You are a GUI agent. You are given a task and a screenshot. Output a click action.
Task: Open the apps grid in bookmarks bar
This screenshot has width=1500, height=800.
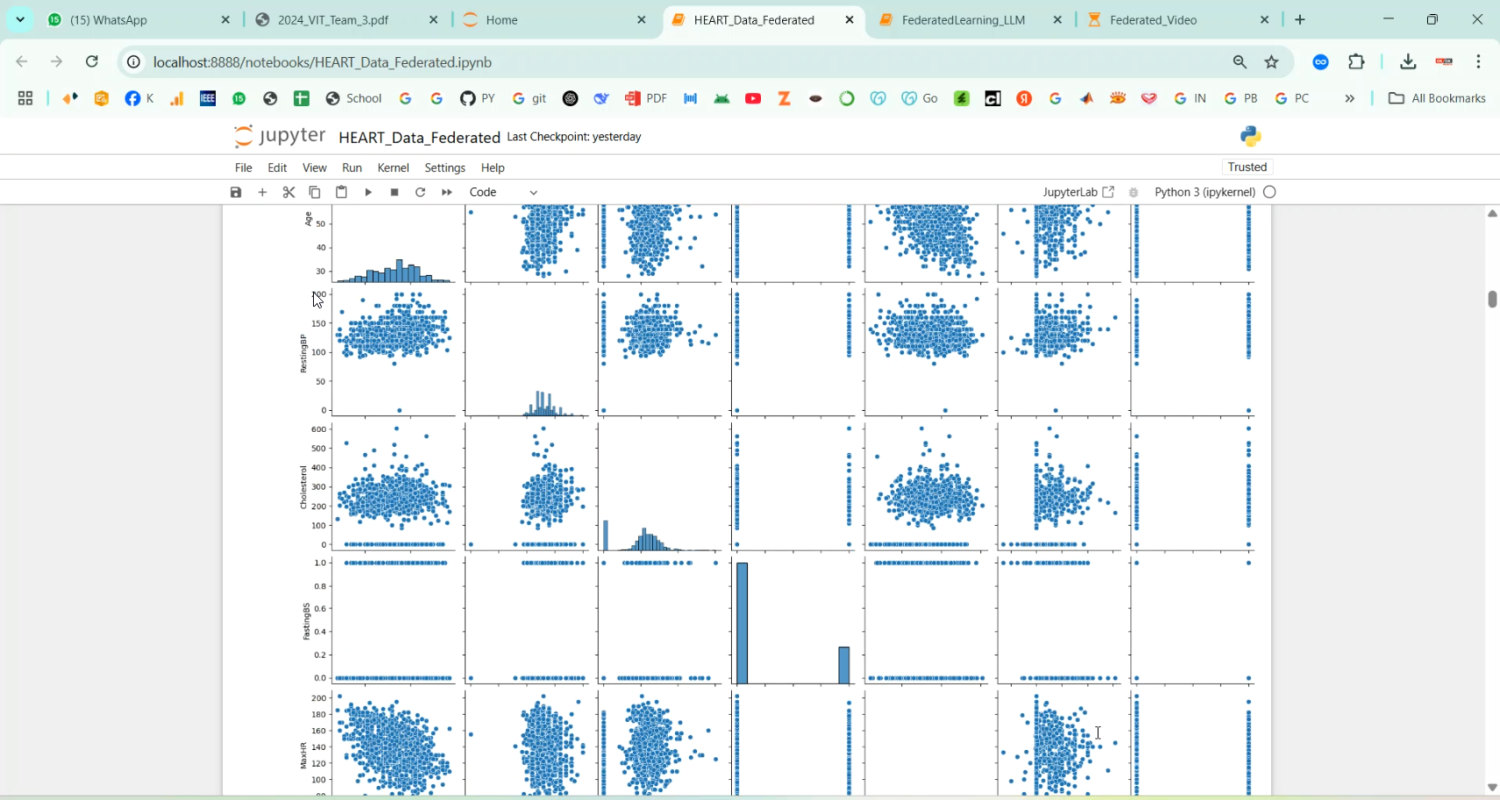tap(25, 98)
